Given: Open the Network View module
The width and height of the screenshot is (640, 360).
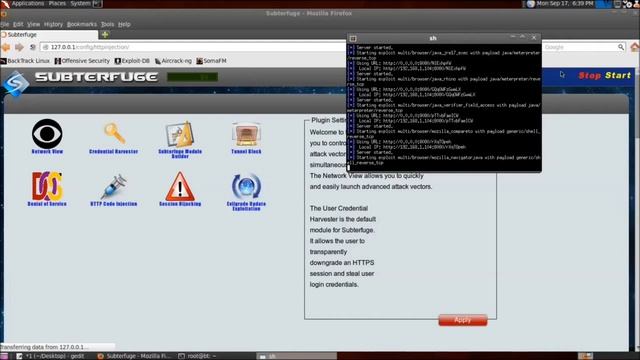Looking at the screenshot, I should [47, 136].
